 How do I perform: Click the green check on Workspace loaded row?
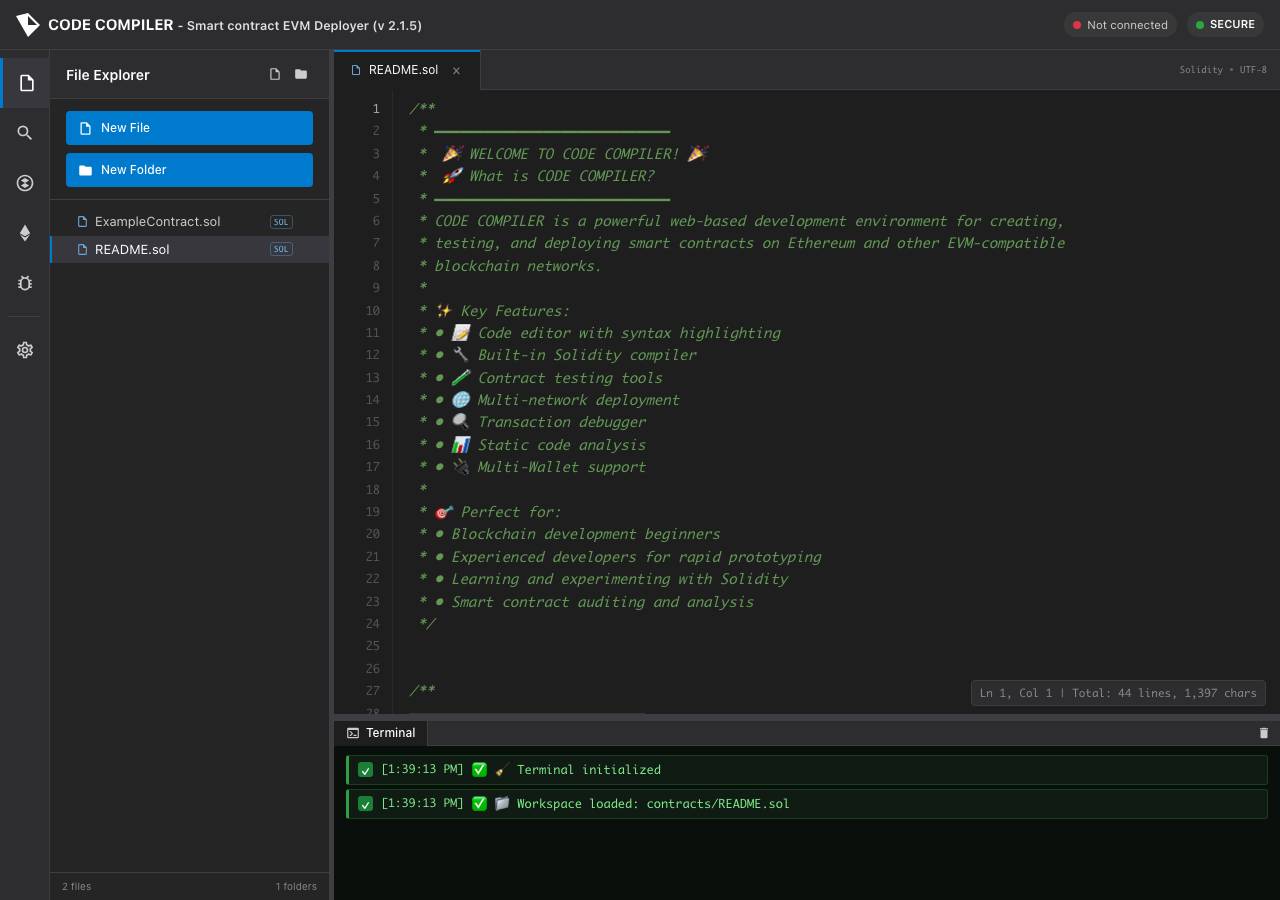coord(365,804)
